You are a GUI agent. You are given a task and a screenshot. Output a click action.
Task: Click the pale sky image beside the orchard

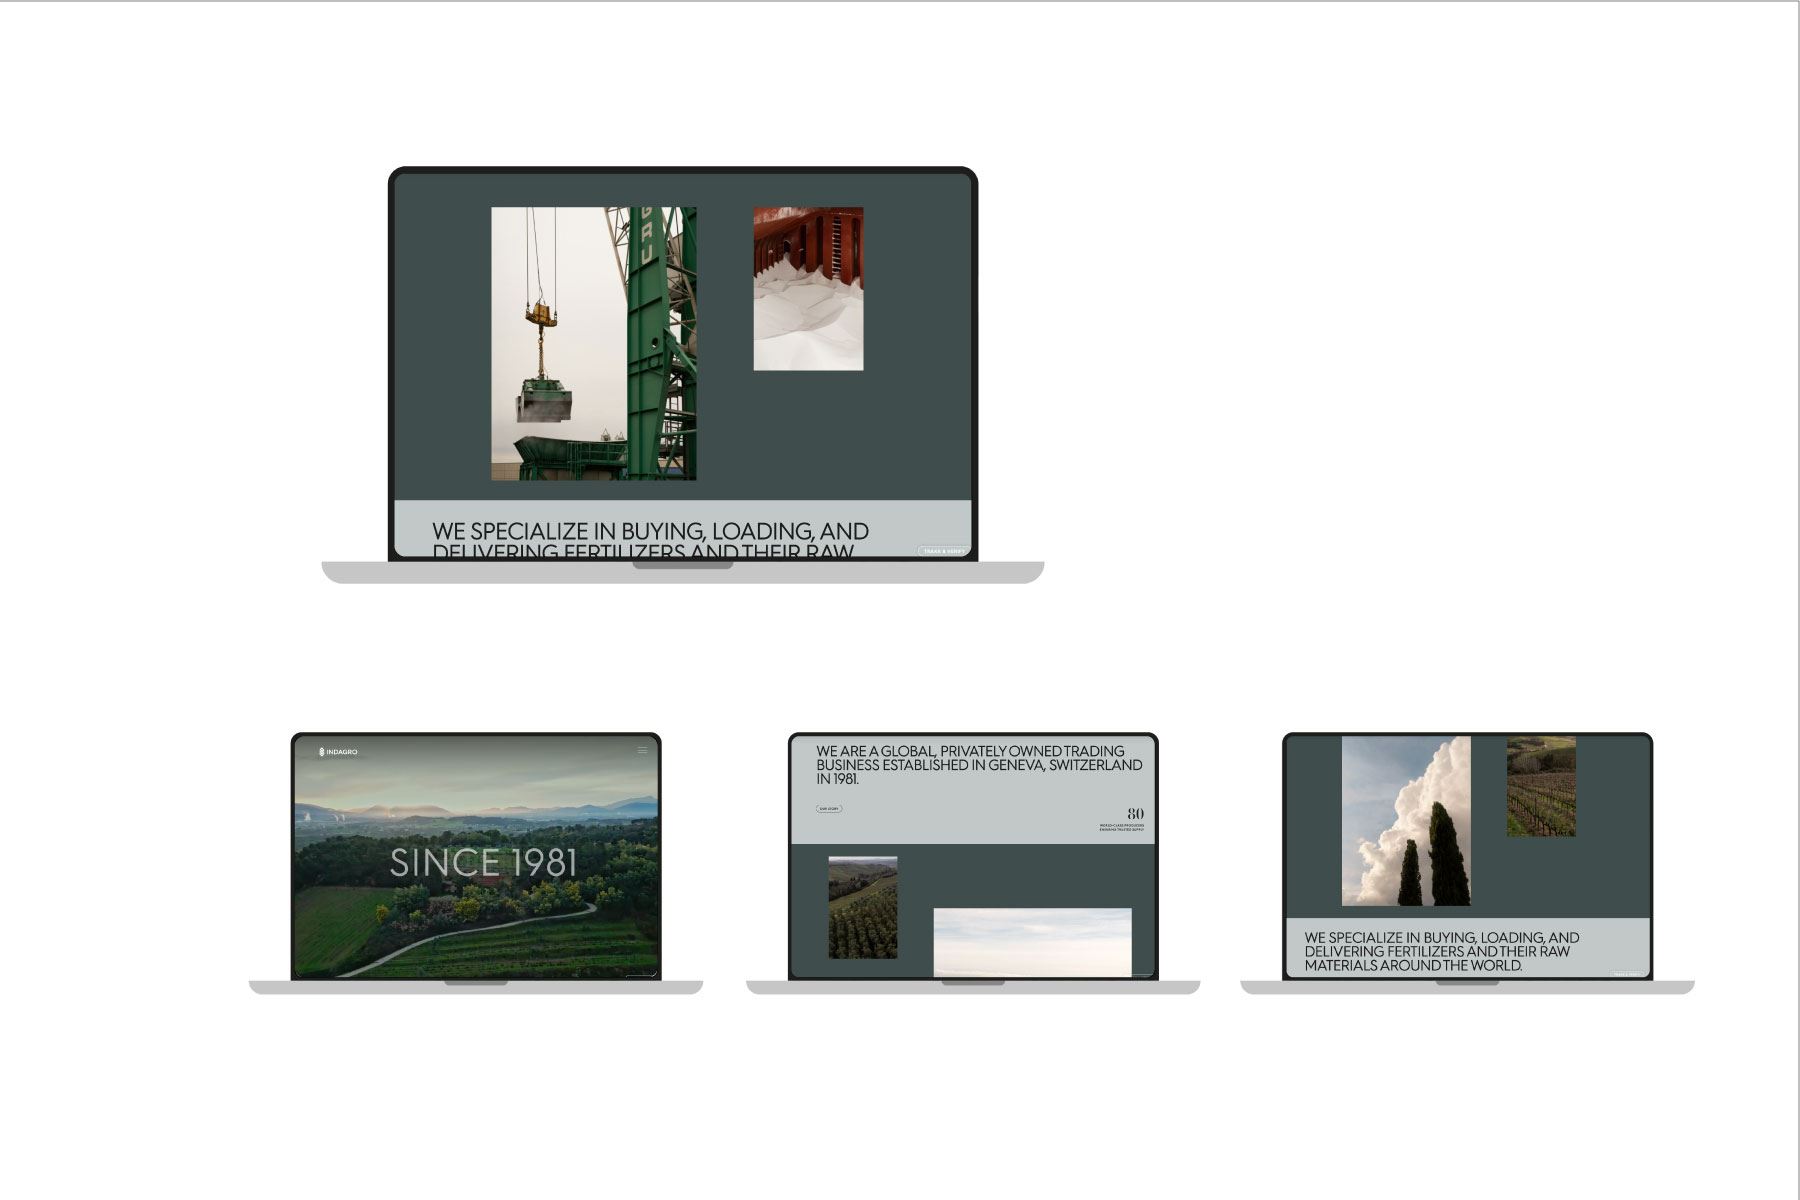click(1032, 941)
